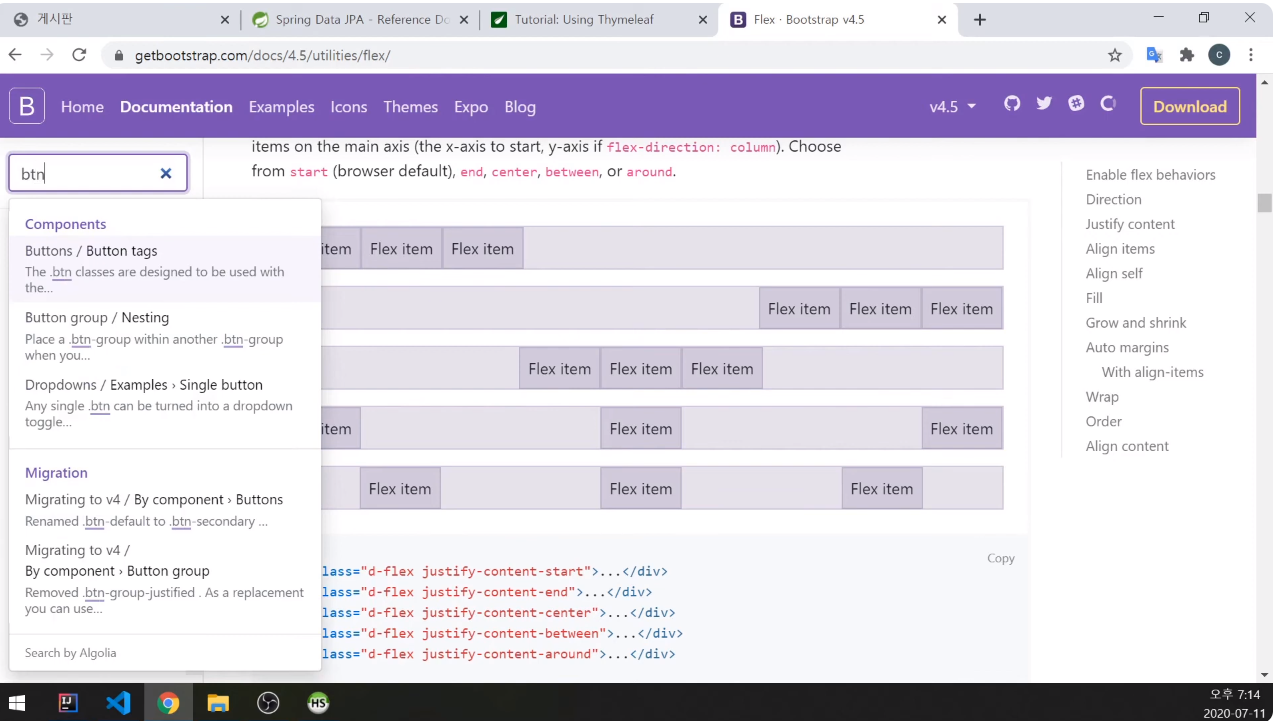This screenshot has width=1275, height=721.
Task: Open the Expo nav item
Action: pyautogui.click(x=471, y=106)
